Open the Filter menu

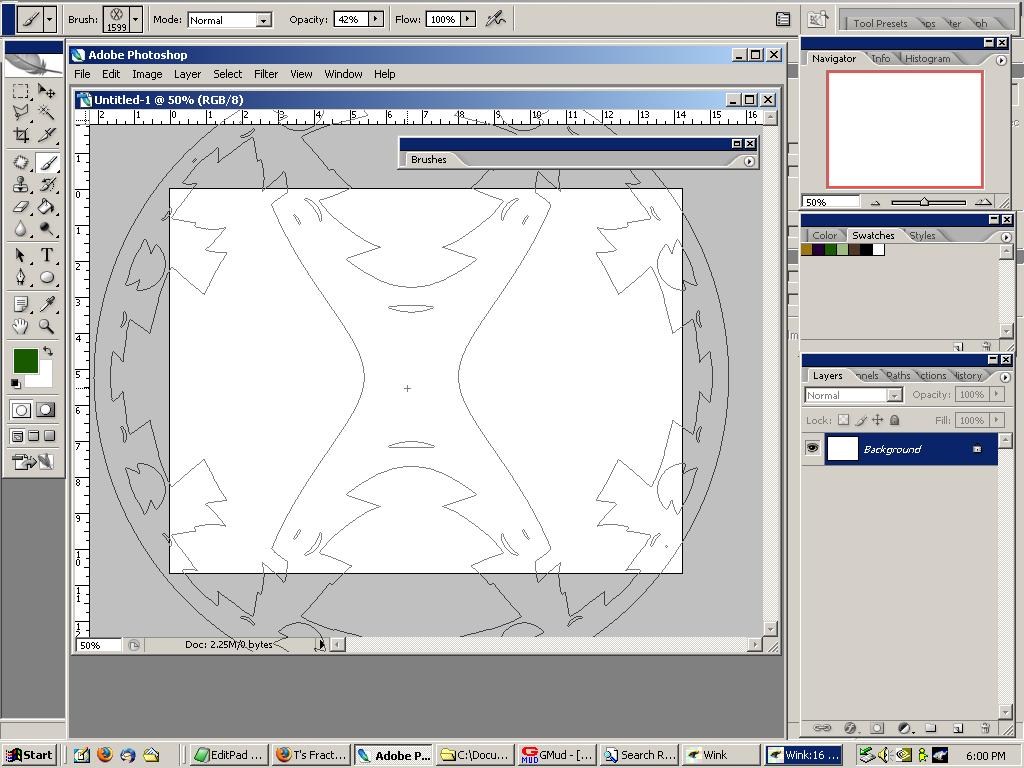(266, 74)
